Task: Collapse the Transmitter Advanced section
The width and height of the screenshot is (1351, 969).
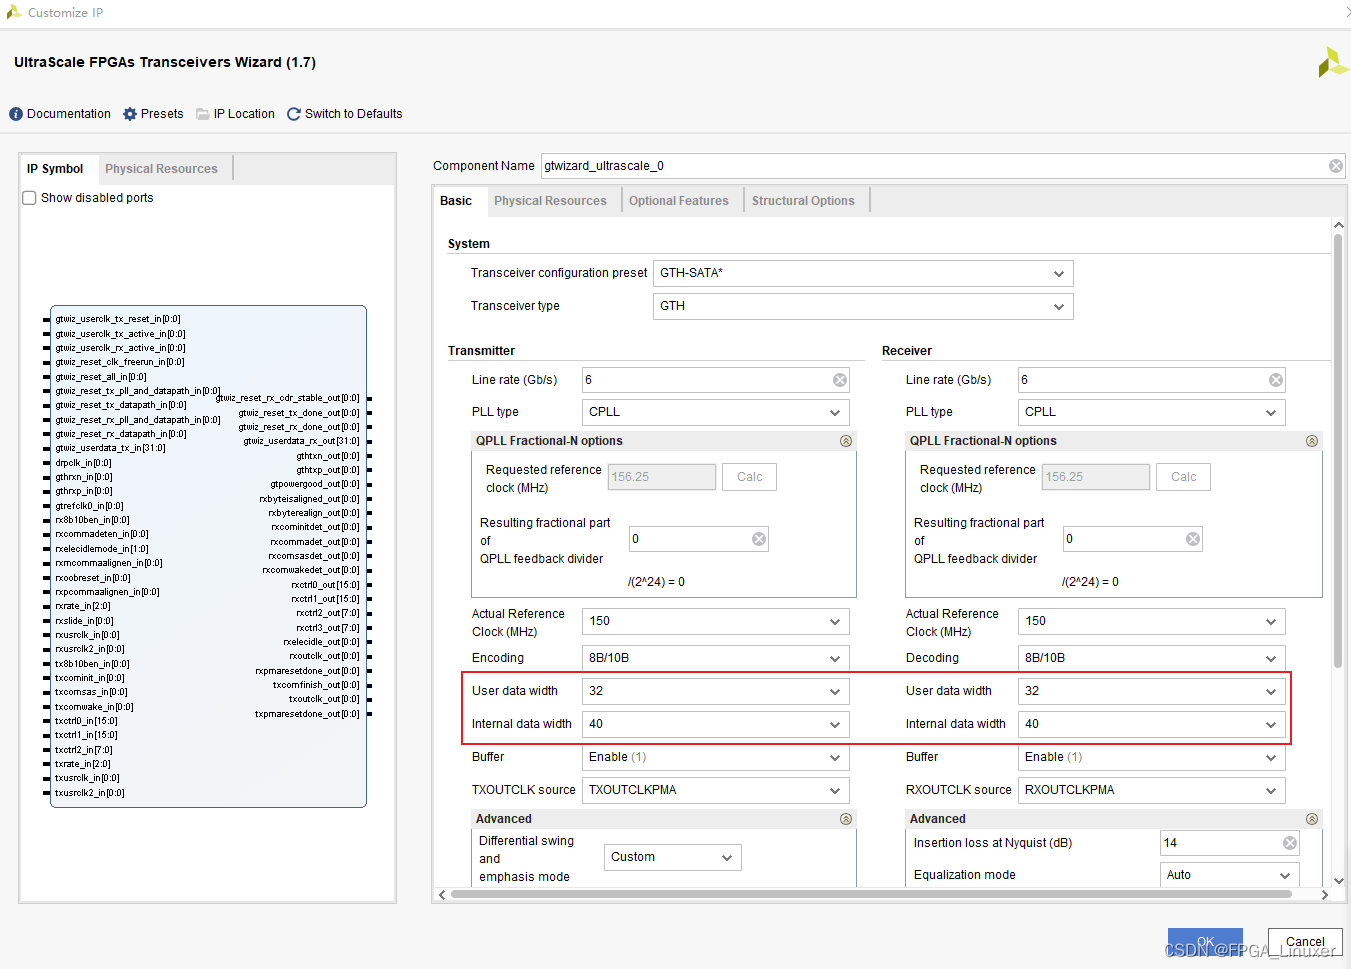Action: [846, 819]
